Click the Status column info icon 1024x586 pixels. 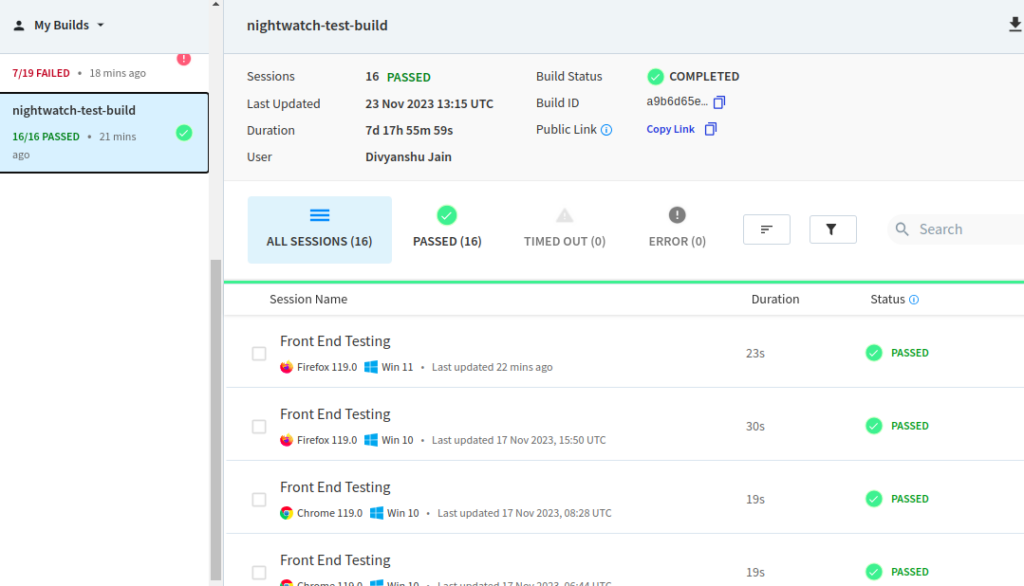[914, 299]
